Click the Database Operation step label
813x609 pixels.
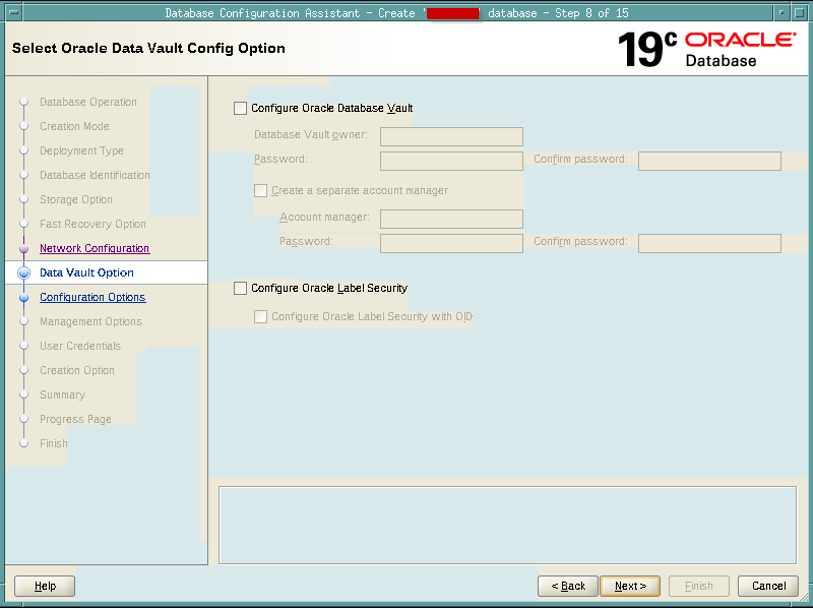point(88,102)
